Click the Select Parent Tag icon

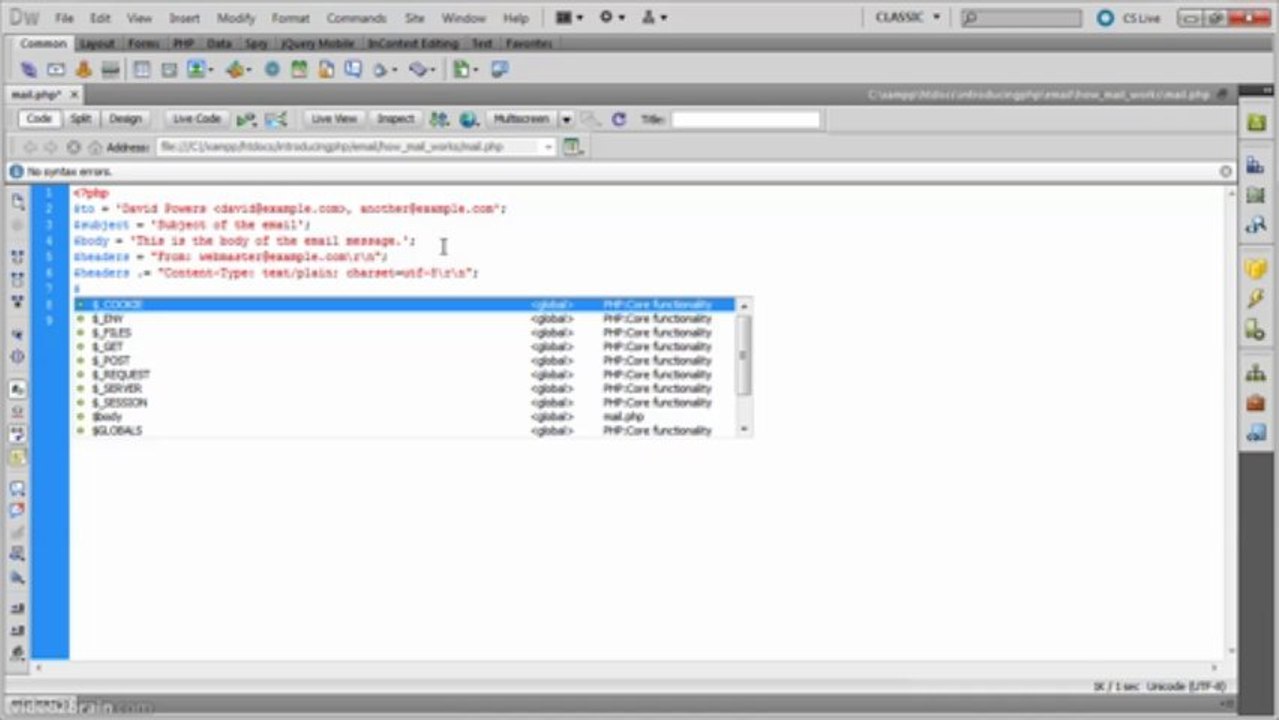tap(18, 334)
